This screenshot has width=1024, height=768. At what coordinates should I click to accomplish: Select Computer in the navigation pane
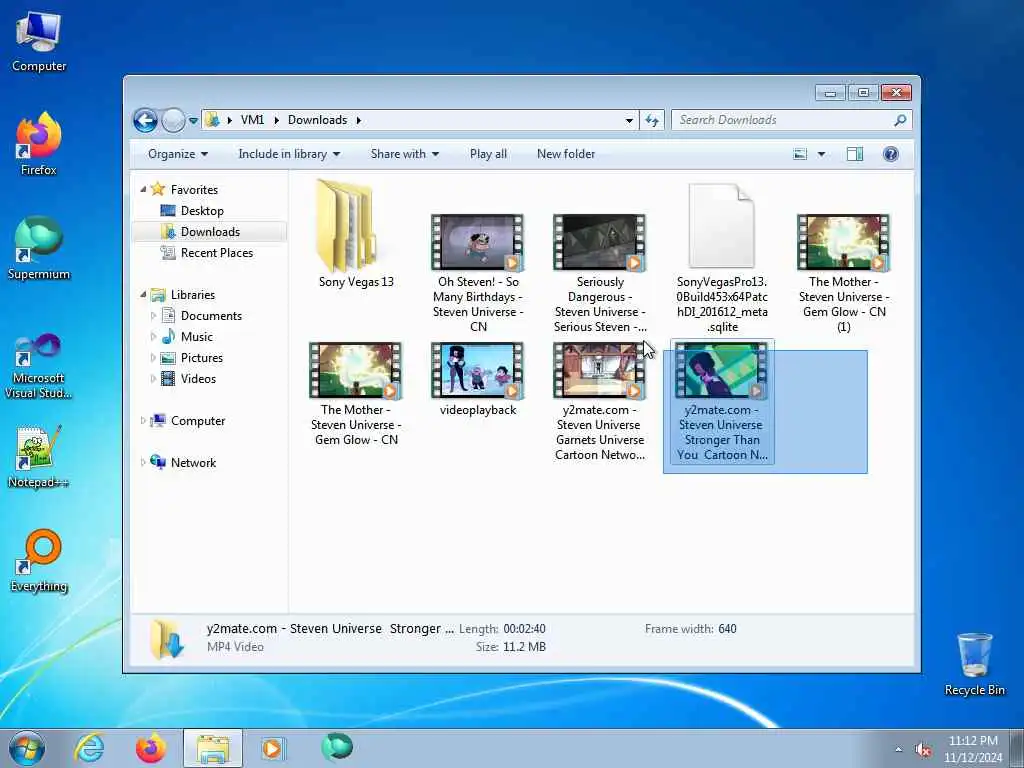point(198,421)
